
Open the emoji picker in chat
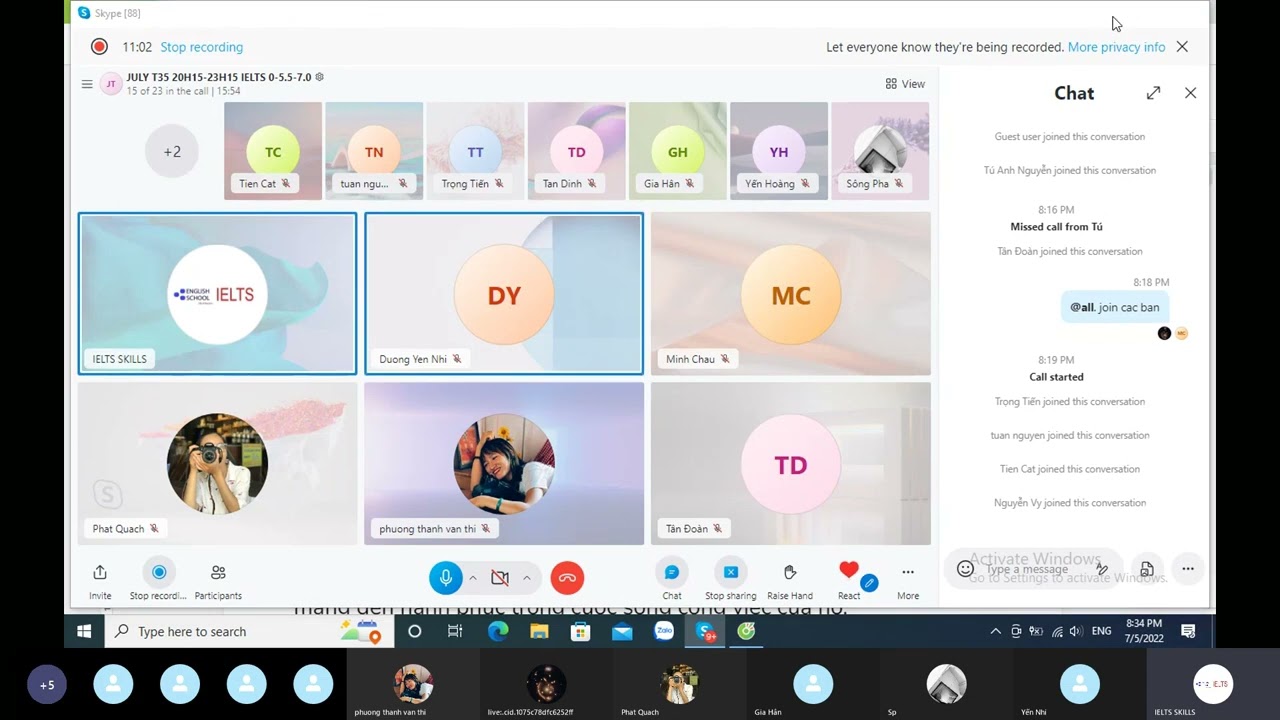965,569
